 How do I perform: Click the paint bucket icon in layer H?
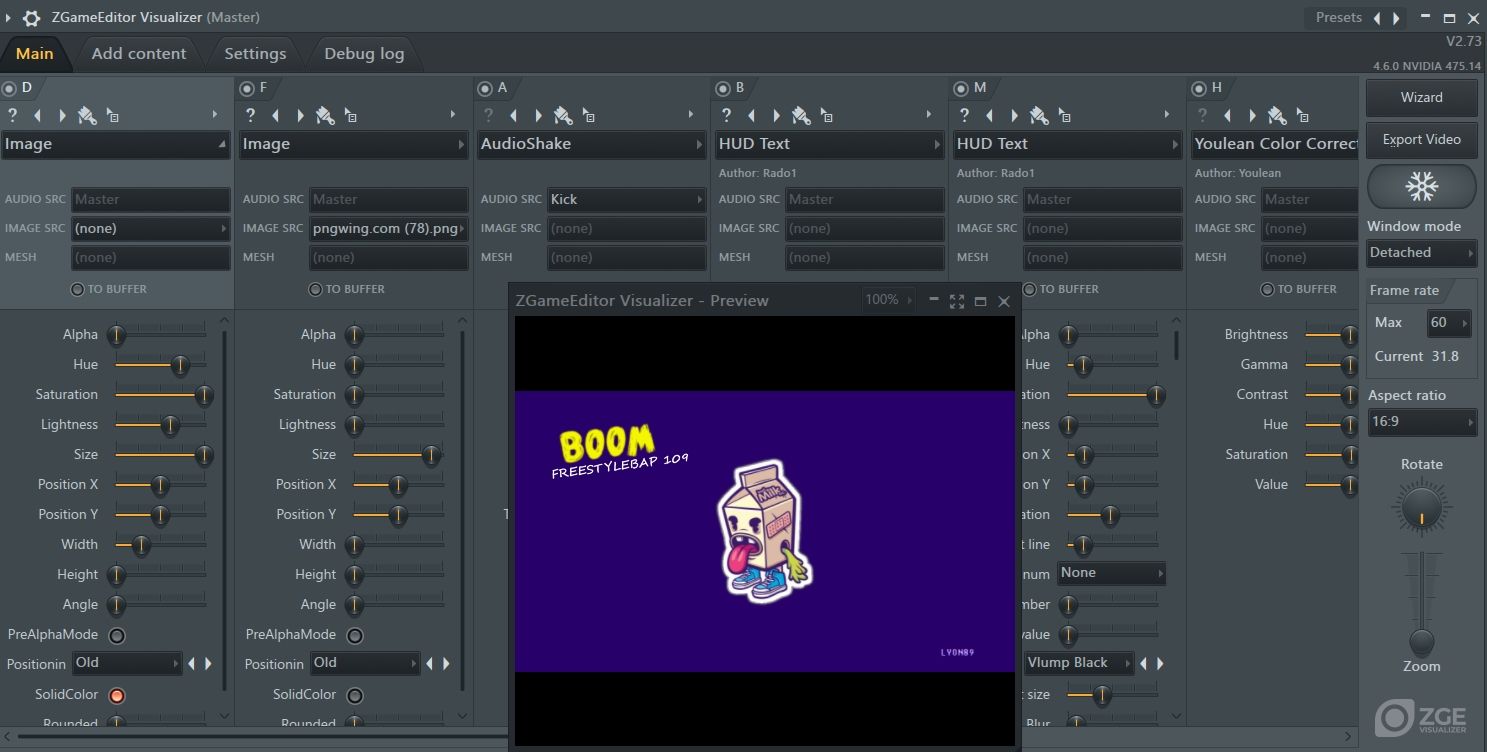coord(1277,115)
